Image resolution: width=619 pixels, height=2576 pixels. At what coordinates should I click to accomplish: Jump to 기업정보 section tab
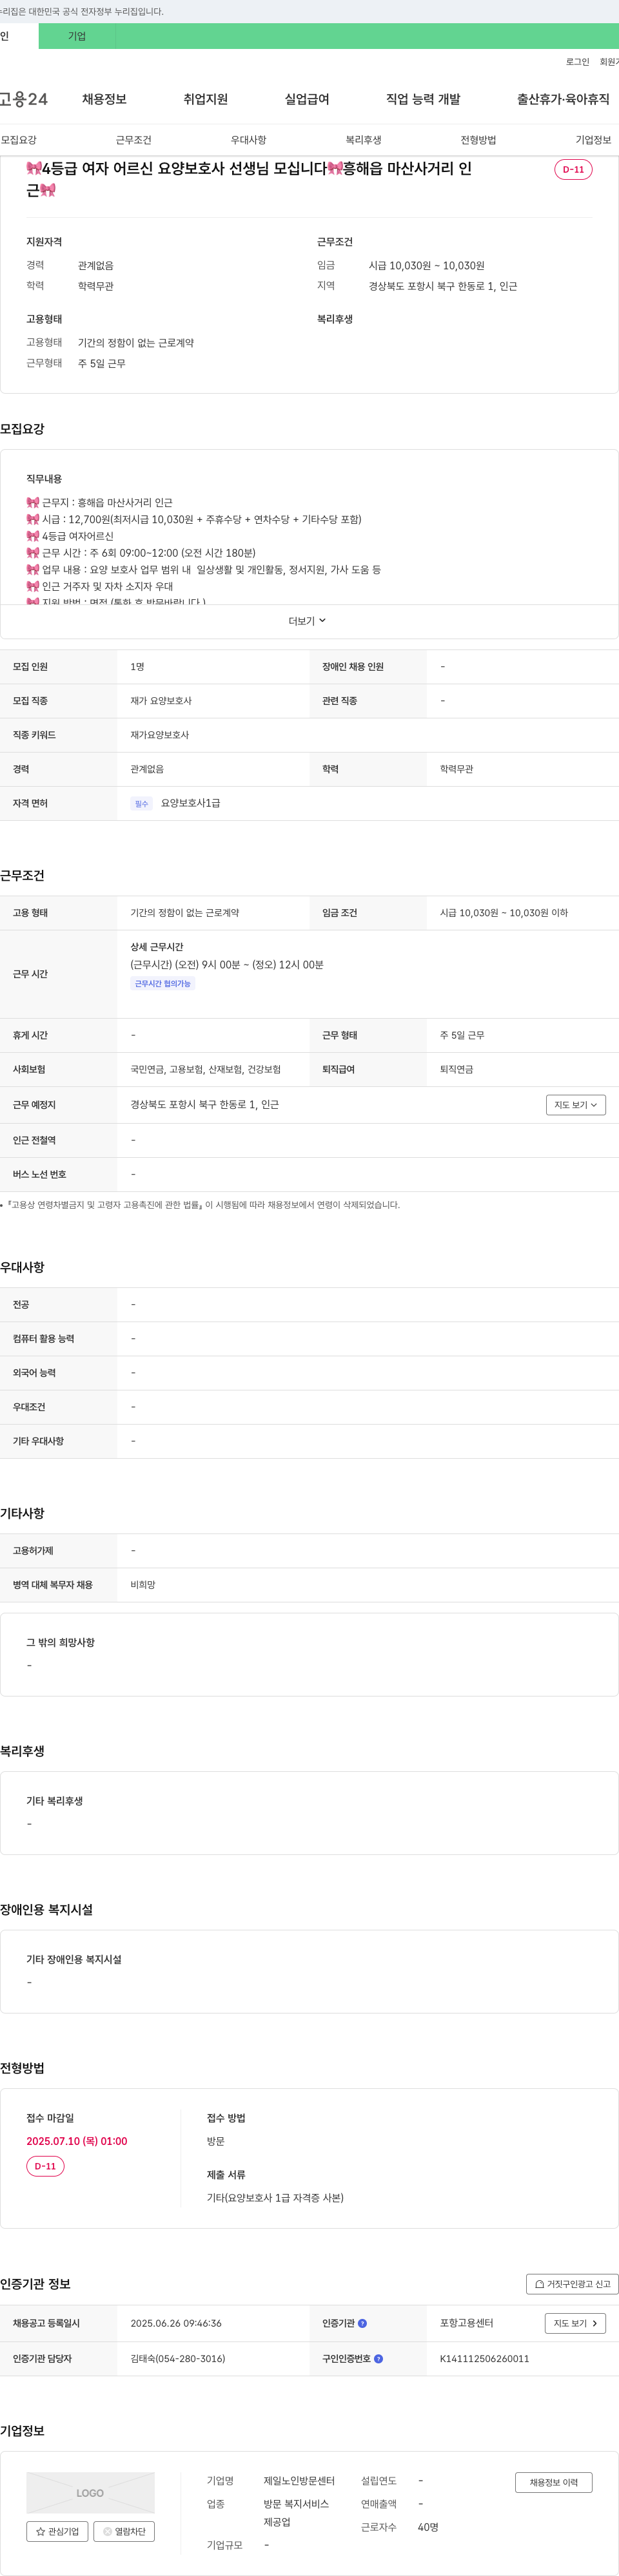point(593,140)
